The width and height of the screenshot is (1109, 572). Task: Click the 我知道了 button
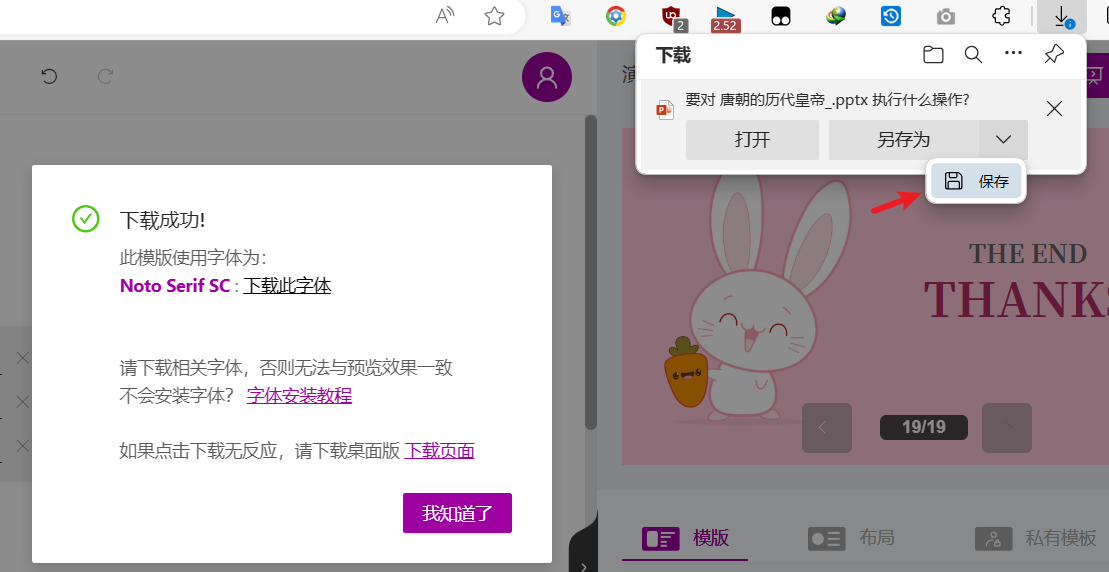(457, 513)
